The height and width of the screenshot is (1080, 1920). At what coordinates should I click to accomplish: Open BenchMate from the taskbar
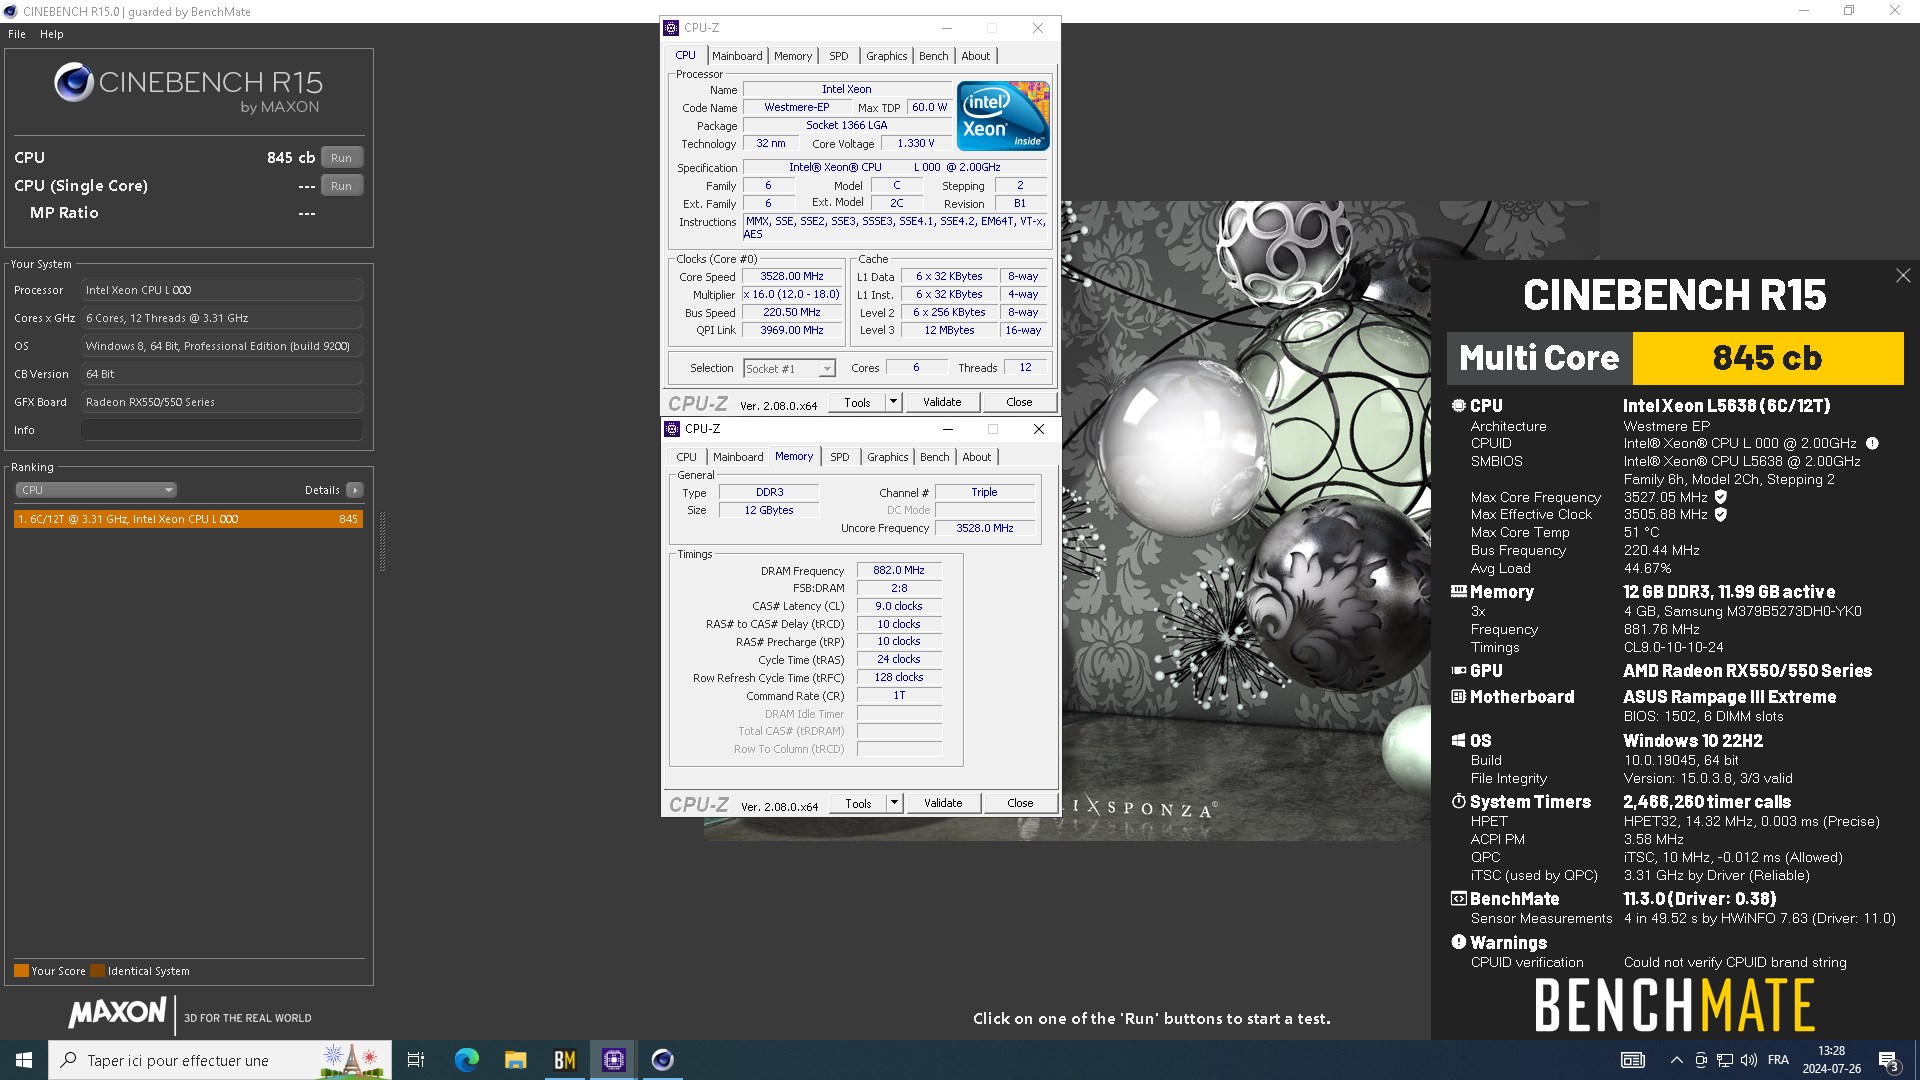pos(565,1060)
